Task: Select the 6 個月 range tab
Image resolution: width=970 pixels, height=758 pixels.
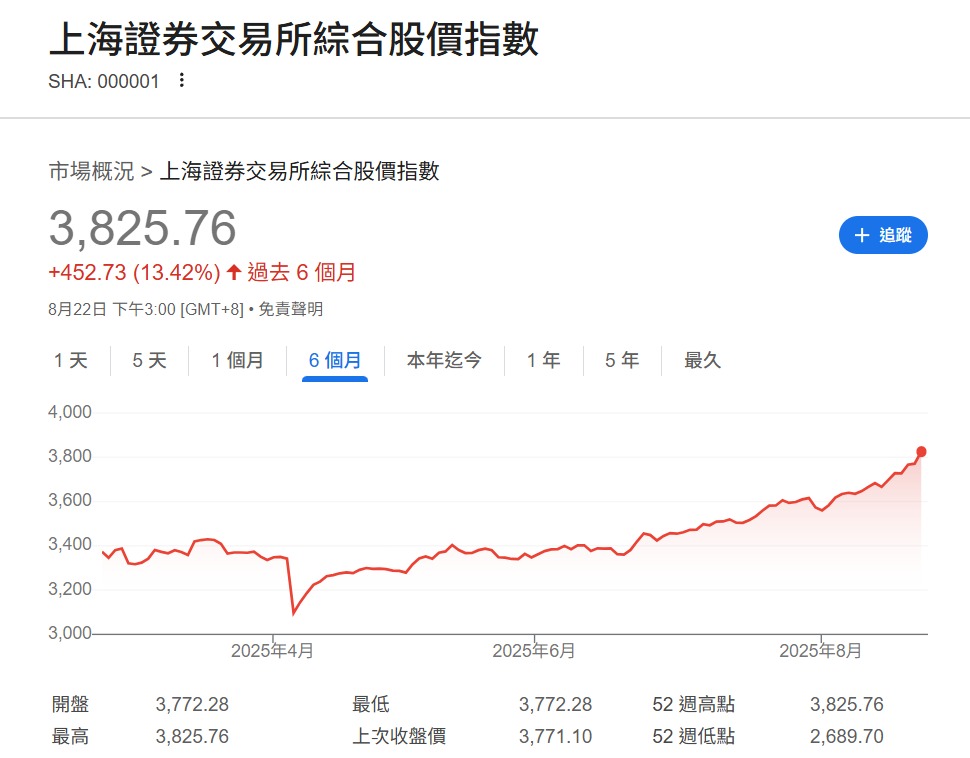Action: click(335, 360)
